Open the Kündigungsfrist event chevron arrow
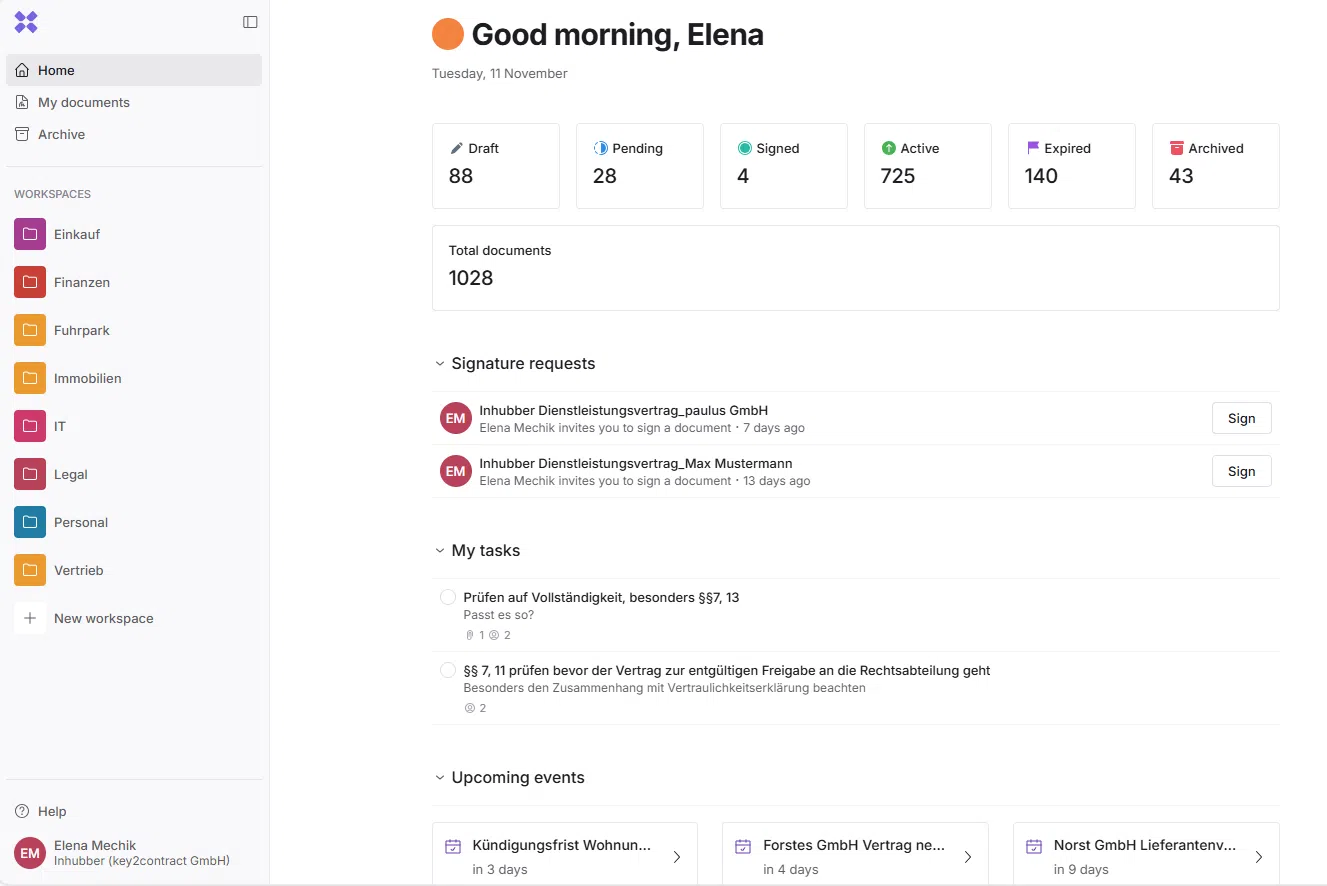The image size is (1327, 886). [677, 857]
